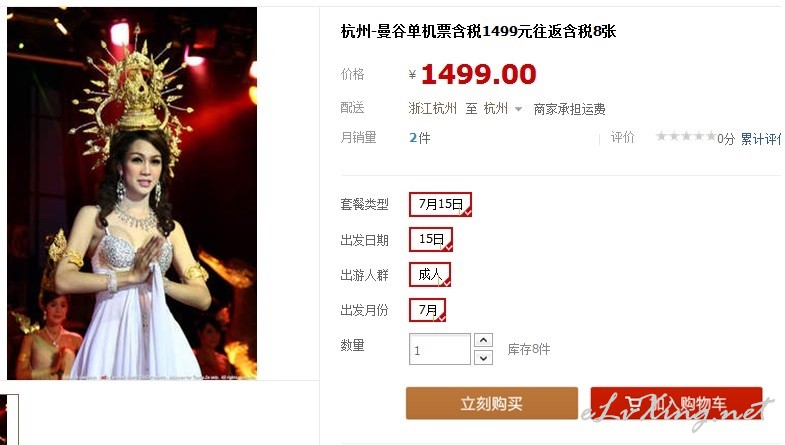Open the 累计评价 cumulative reviews link
Screen dimensions: 785x445
pyautogui.click(x=762, y=139)
